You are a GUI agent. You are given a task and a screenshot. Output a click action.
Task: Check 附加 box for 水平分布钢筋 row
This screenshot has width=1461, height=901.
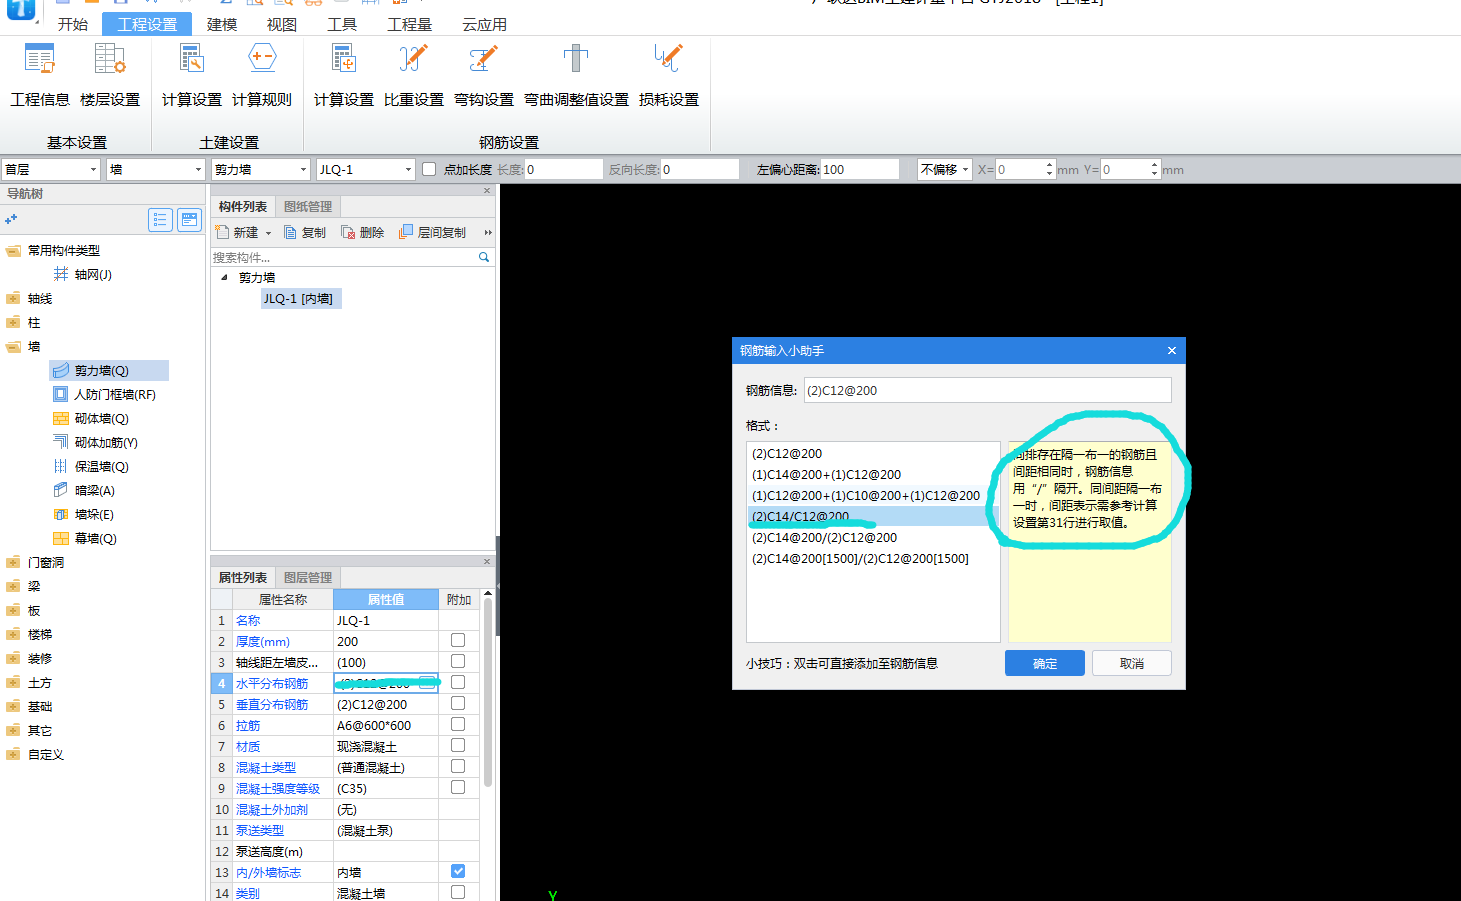458,682
